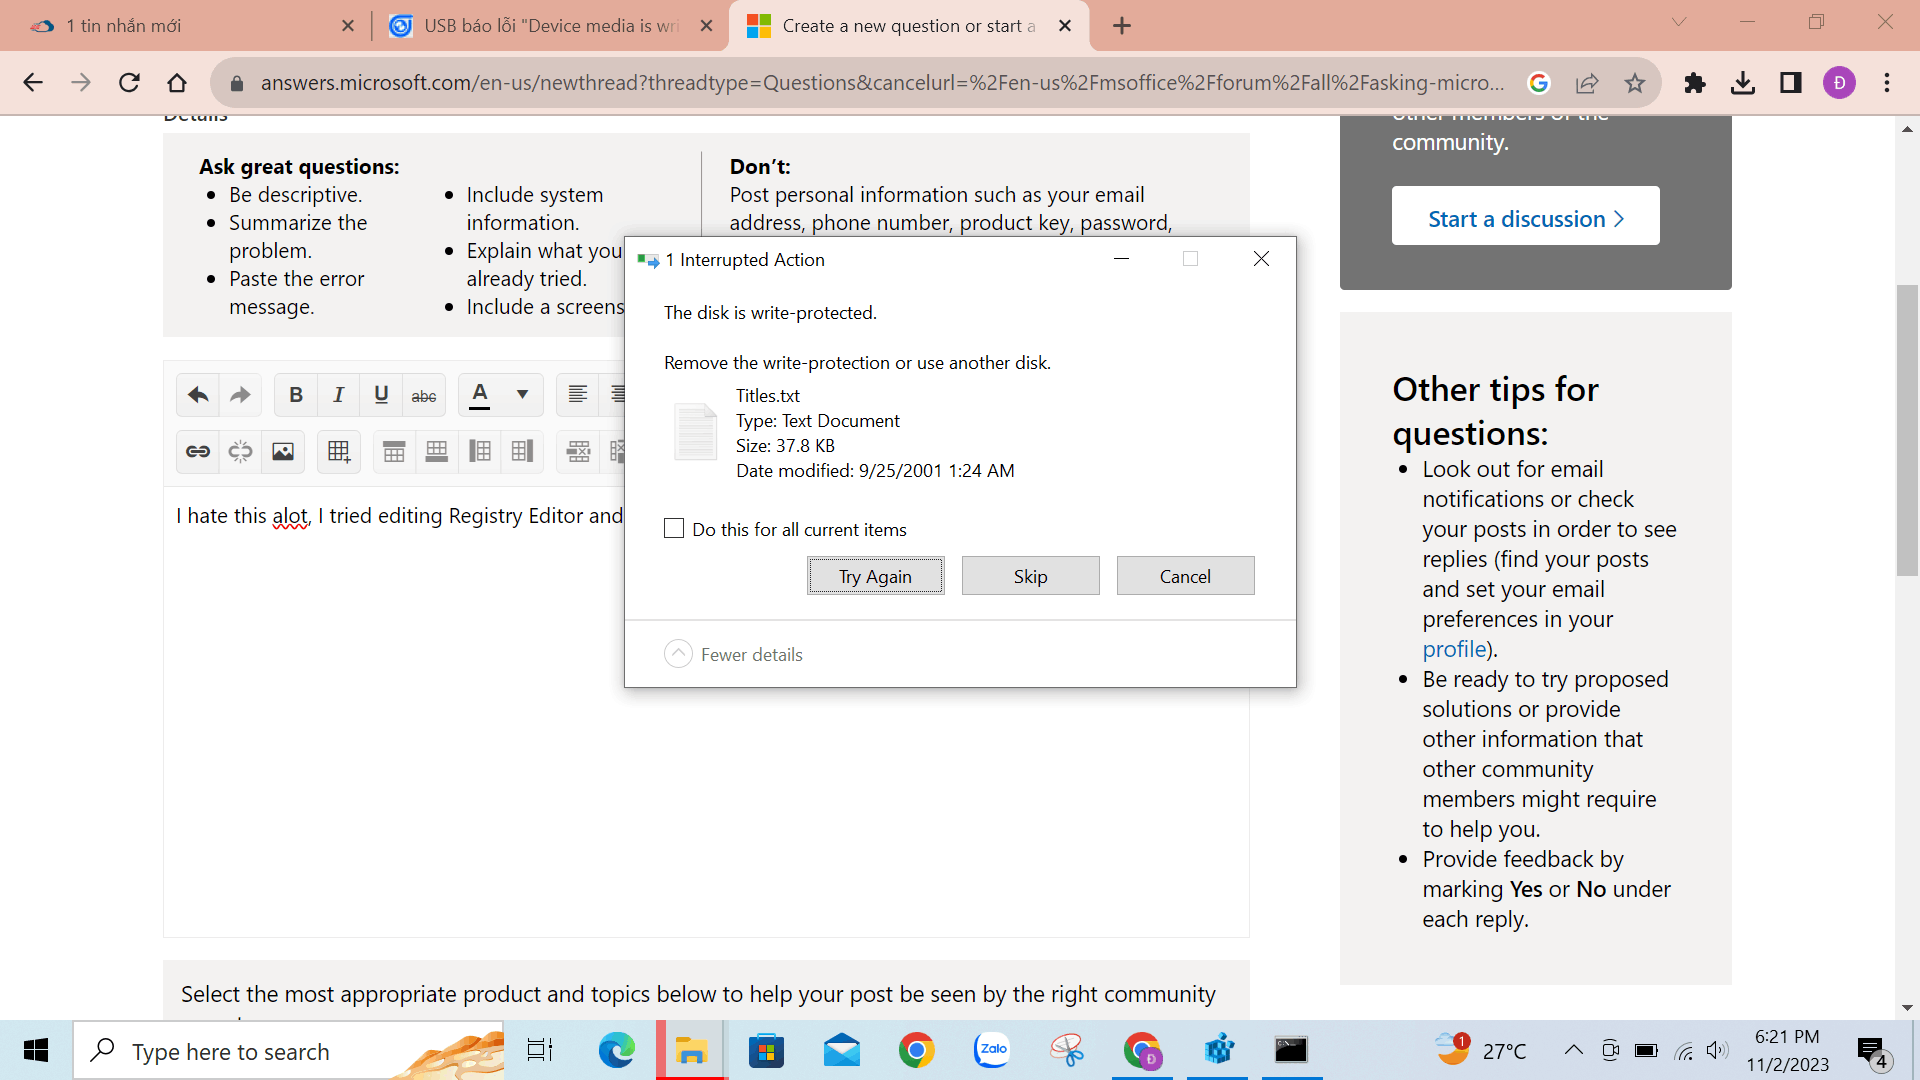Screen dimensions: 1920x1080
Task: Collapse dialog with Fewer details
Action: [733, 654]
